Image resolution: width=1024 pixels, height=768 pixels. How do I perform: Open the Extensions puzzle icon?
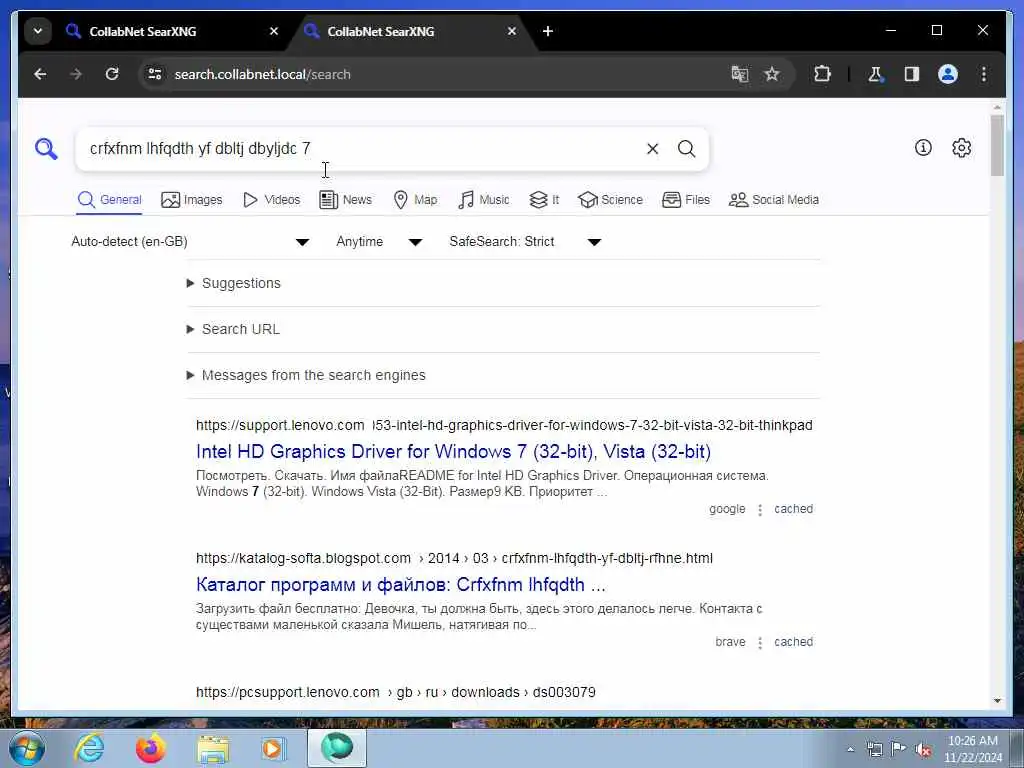[822, 74]
